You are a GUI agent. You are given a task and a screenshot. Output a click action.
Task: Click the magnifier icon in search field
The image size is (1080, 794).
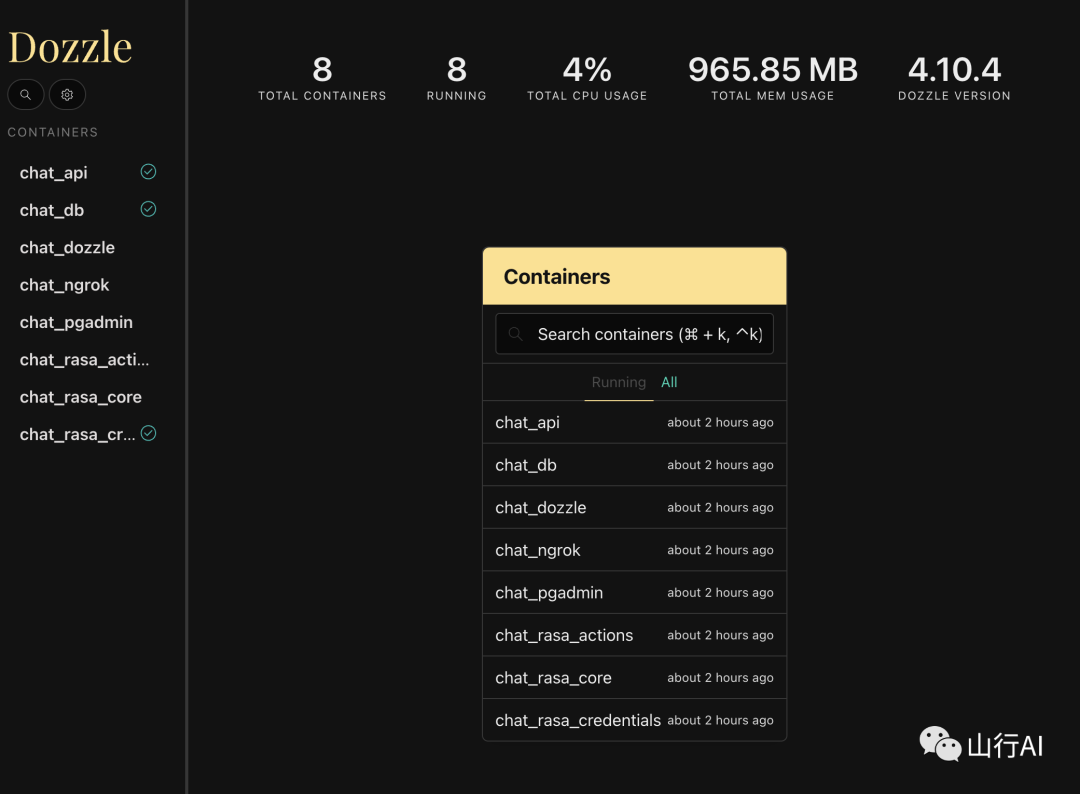[x=515, y=334]
